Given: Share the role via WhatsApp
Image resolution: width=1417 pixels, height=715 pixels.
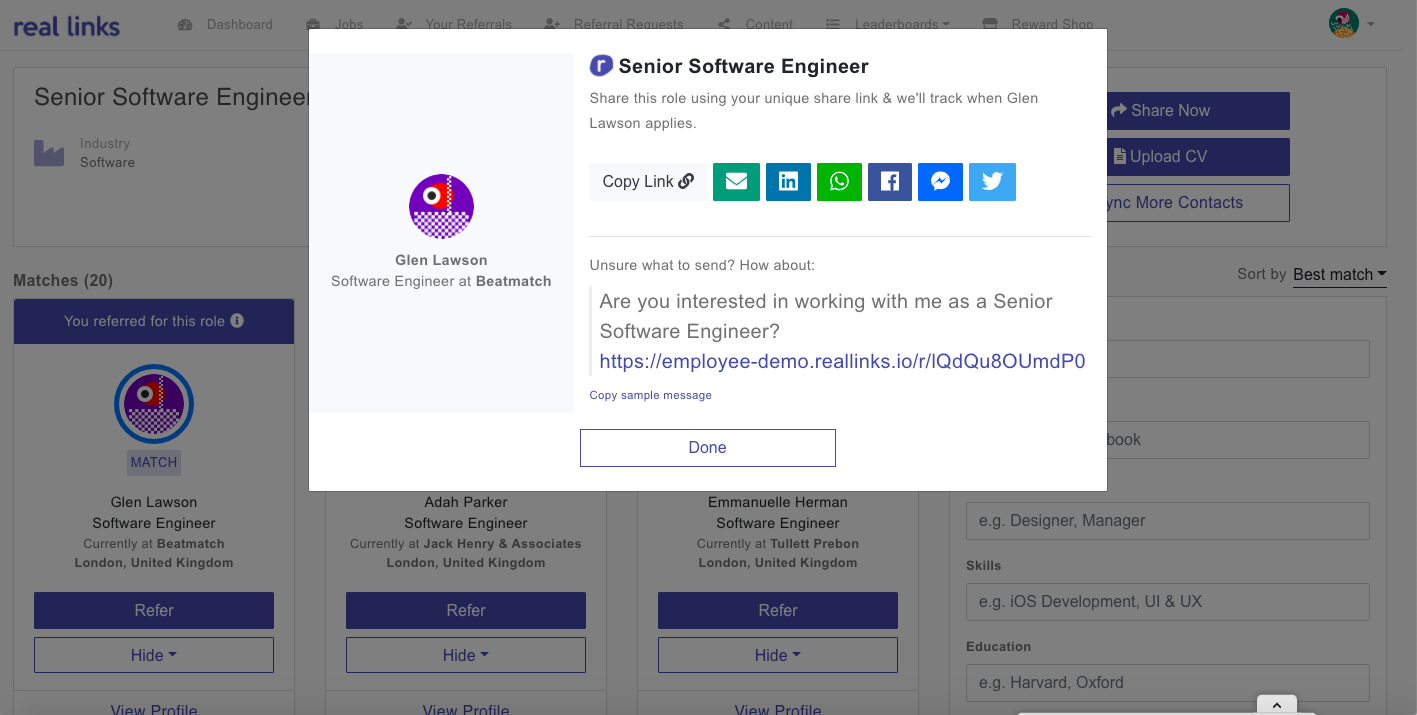Looking at the screenshot, I should tap(839, 182).
